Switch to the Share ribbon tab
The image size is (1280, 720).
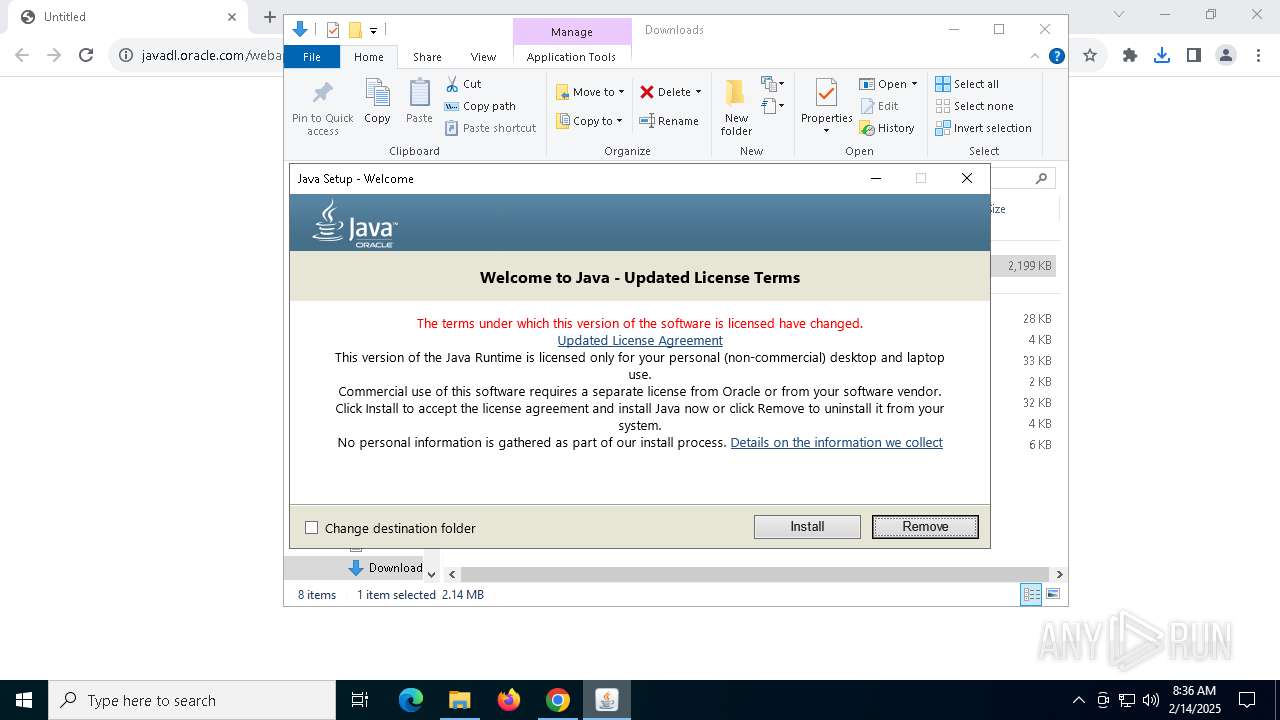pos(427,57)
